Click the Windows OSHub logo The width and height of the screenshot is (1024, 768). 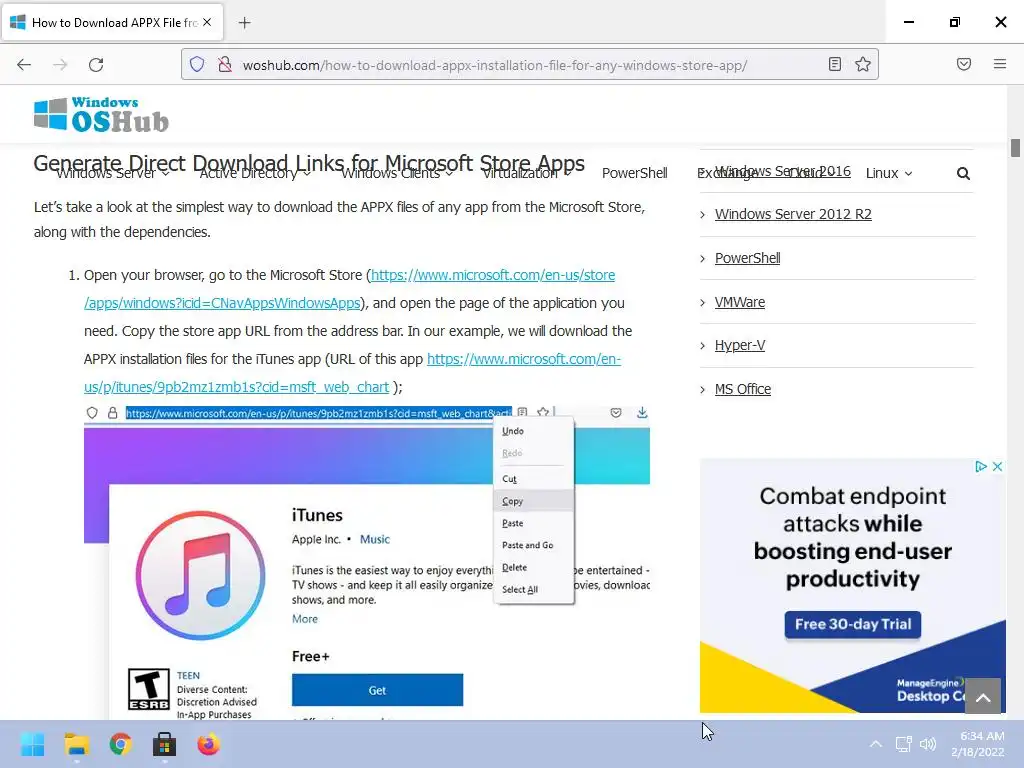(x=101, y=114)
